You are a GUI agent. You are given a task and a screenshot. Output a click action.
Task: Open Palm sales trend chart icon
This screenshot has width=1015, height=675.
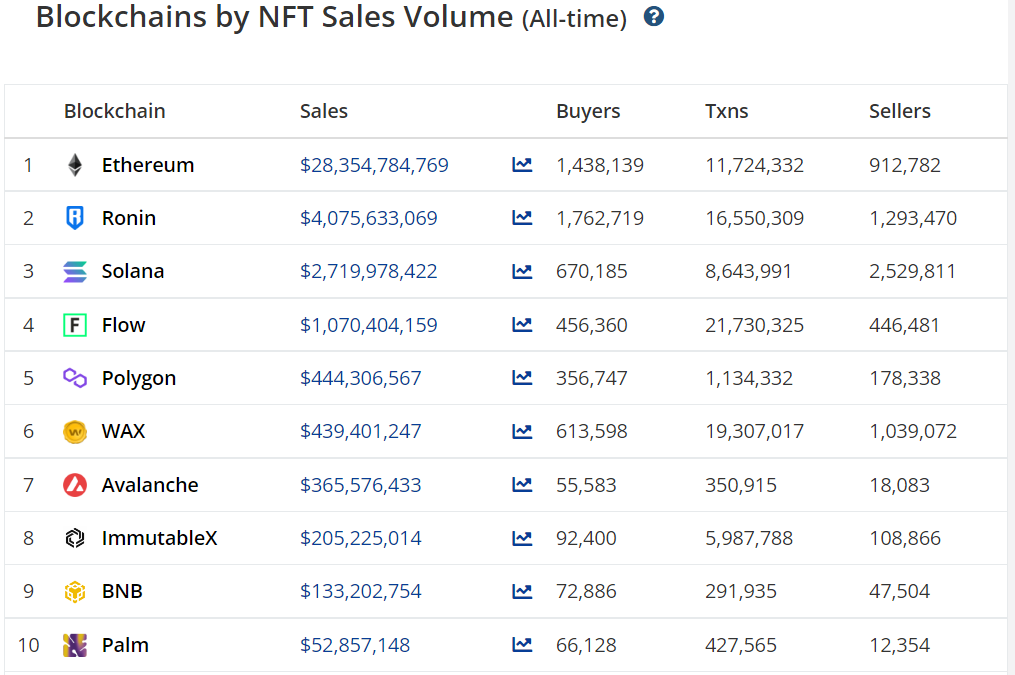click(x=522, y=645)
